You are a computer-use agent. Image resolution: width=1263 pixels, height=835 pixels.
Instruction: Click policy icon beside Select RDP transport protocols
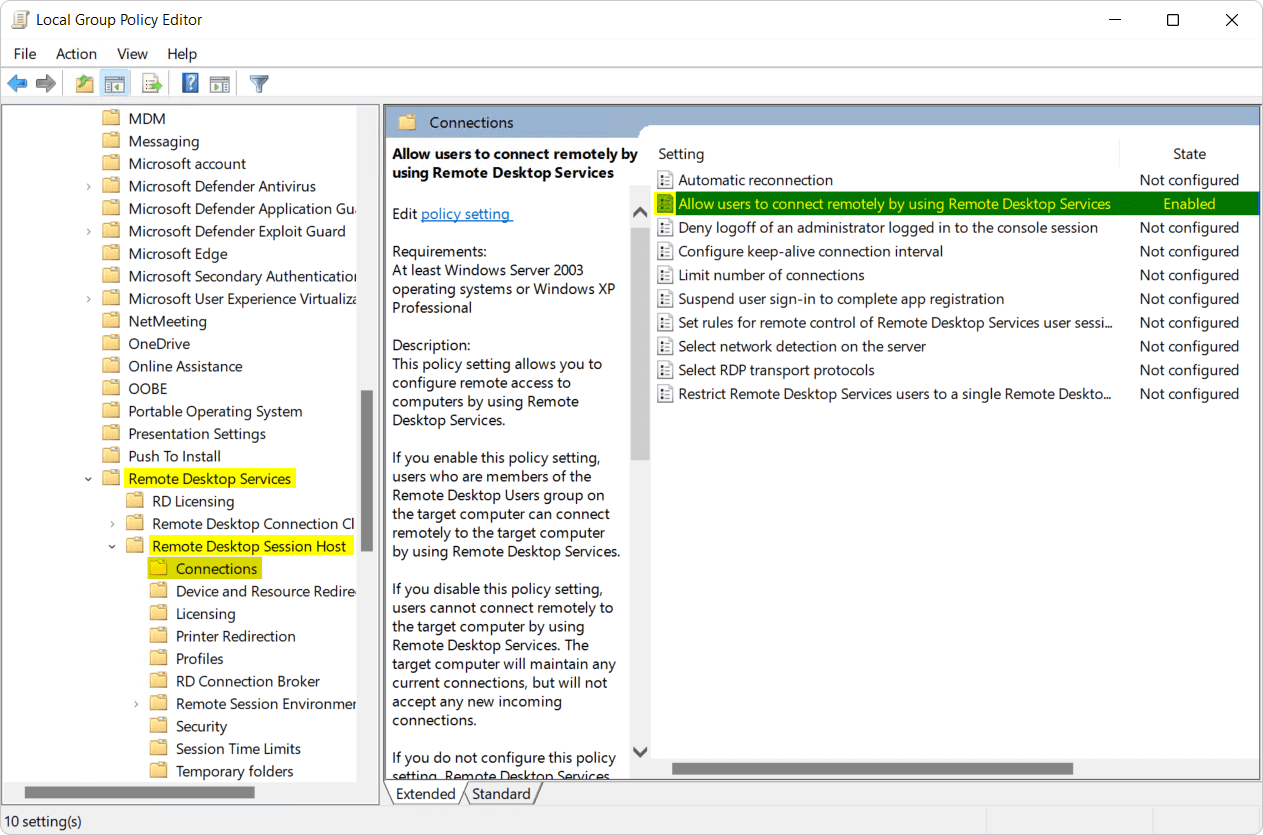tap(665, 370)
